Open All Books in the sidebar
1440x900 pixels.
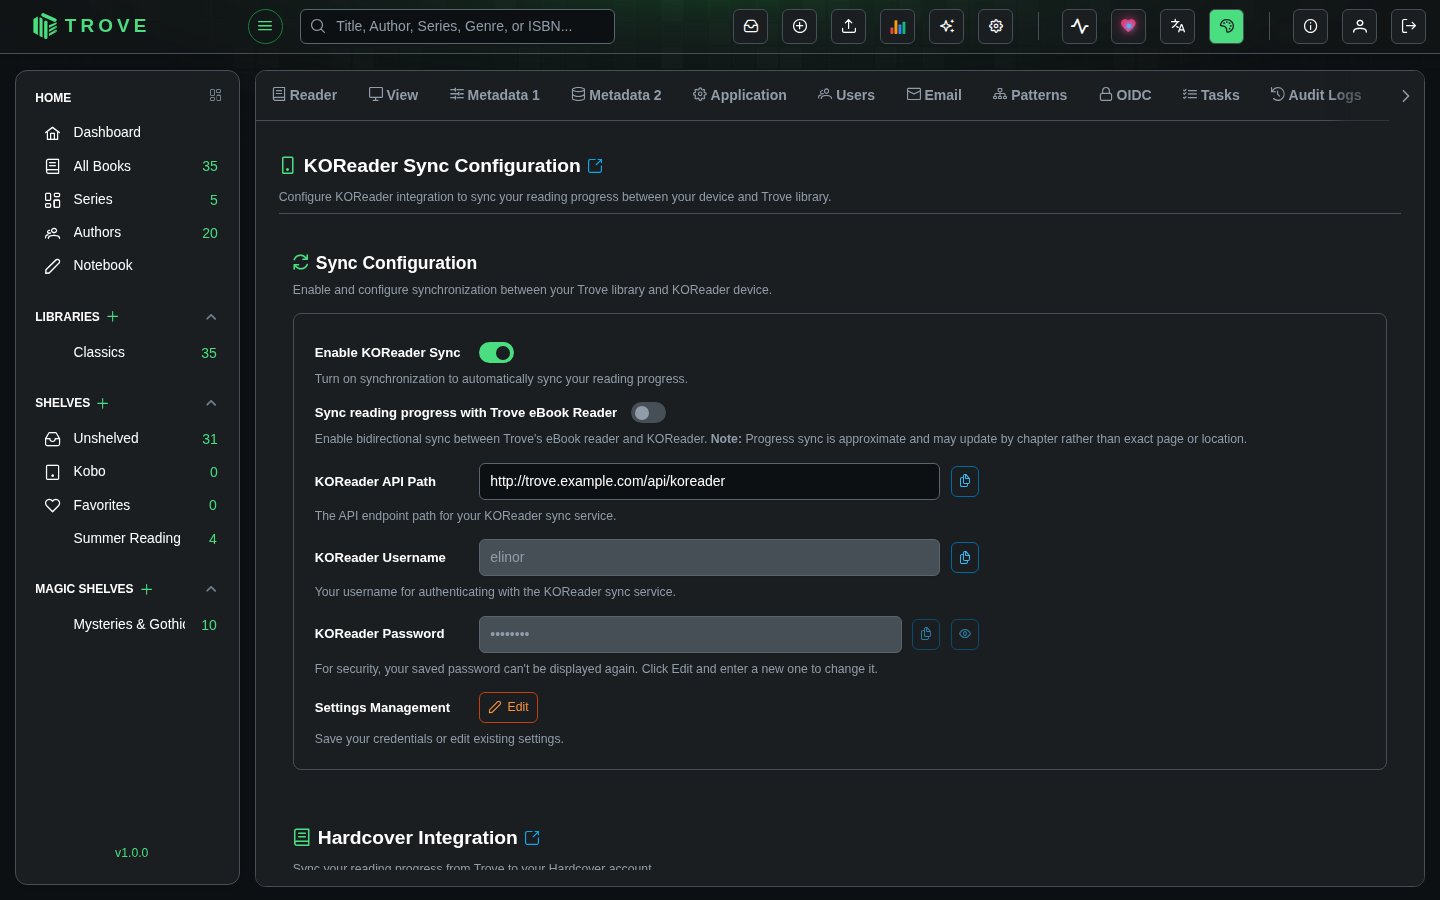coord(127,166)
